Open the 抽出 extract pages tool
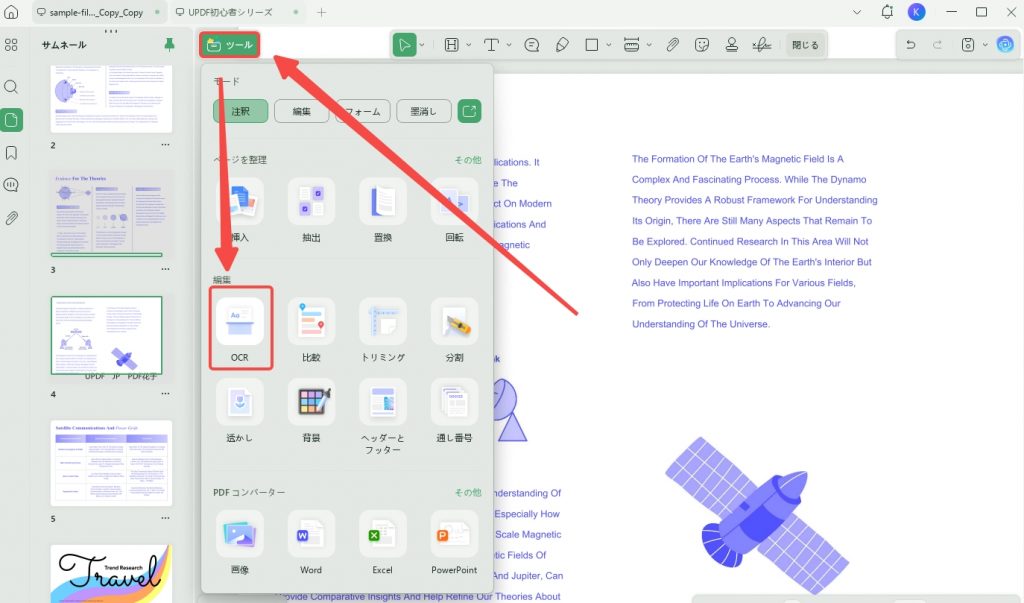The height and width of the screenshot is (603, 1024). point(312,210)
